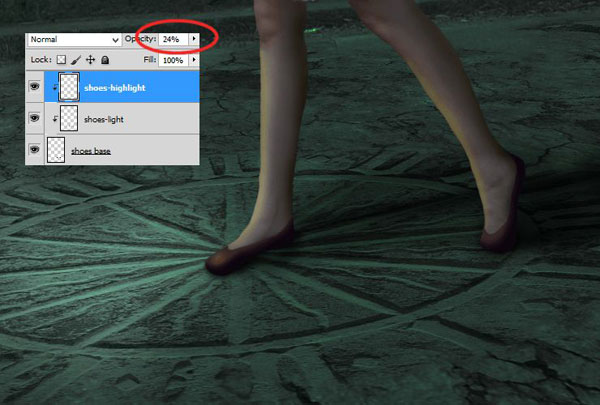Click the clipping mask arrow on shoes-light
The width and height of the screenshot is (600, 405).
(55, 119)
